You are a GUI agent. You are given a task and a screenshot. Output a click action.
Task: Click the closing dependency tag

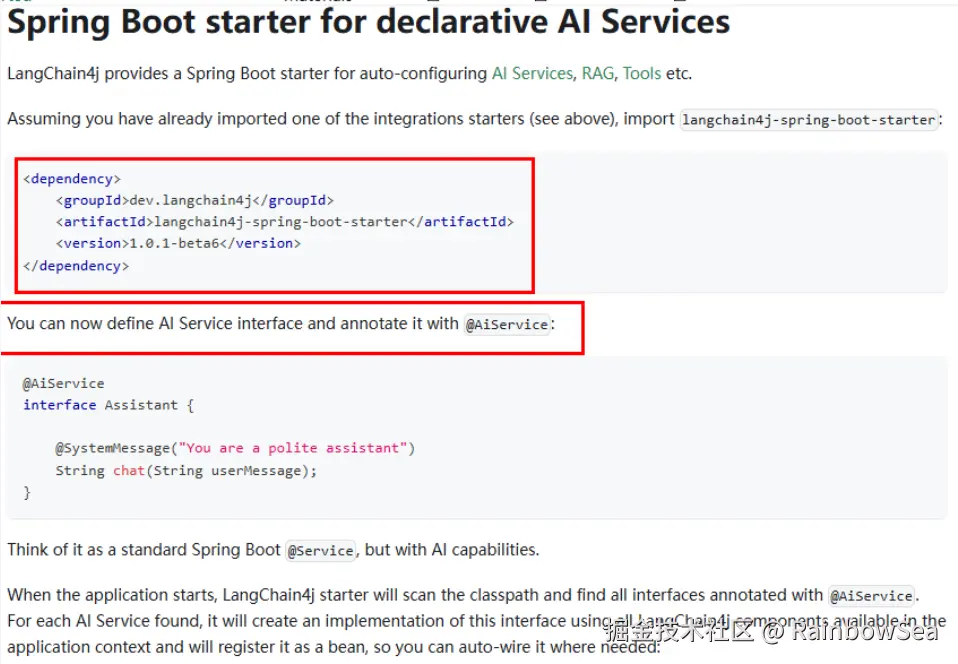[75, 266]
